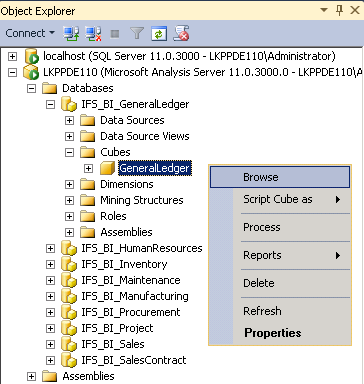Collapse the LKPPDE110 Analysis Server node
Screen dimensions: 364x384
coord(12,72)
